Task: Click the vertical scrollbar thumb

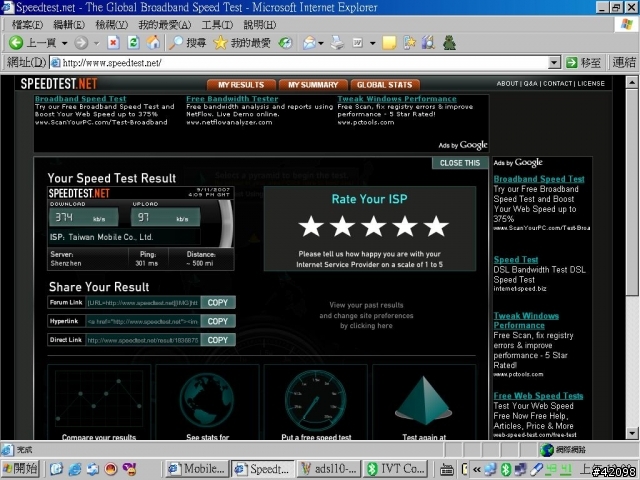Action: pos(632,193)
